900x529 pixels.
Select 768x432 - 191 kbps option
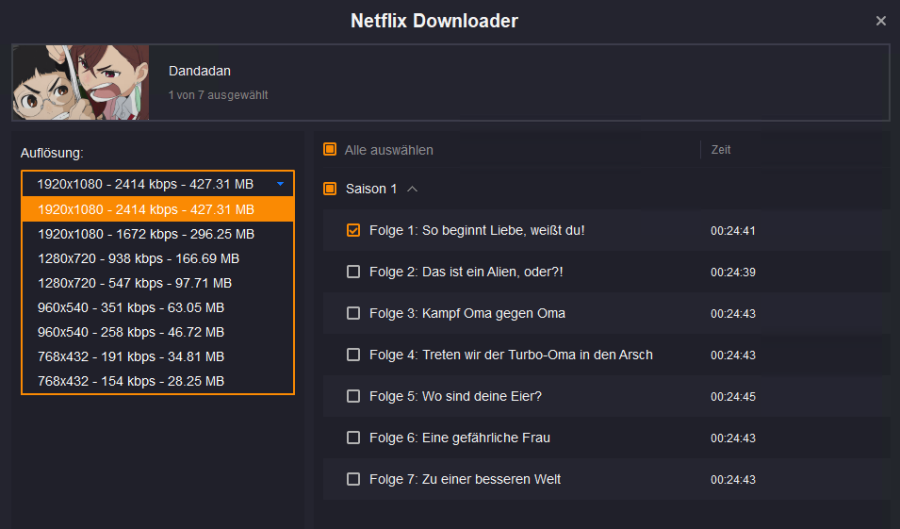(x=130, y=356)
